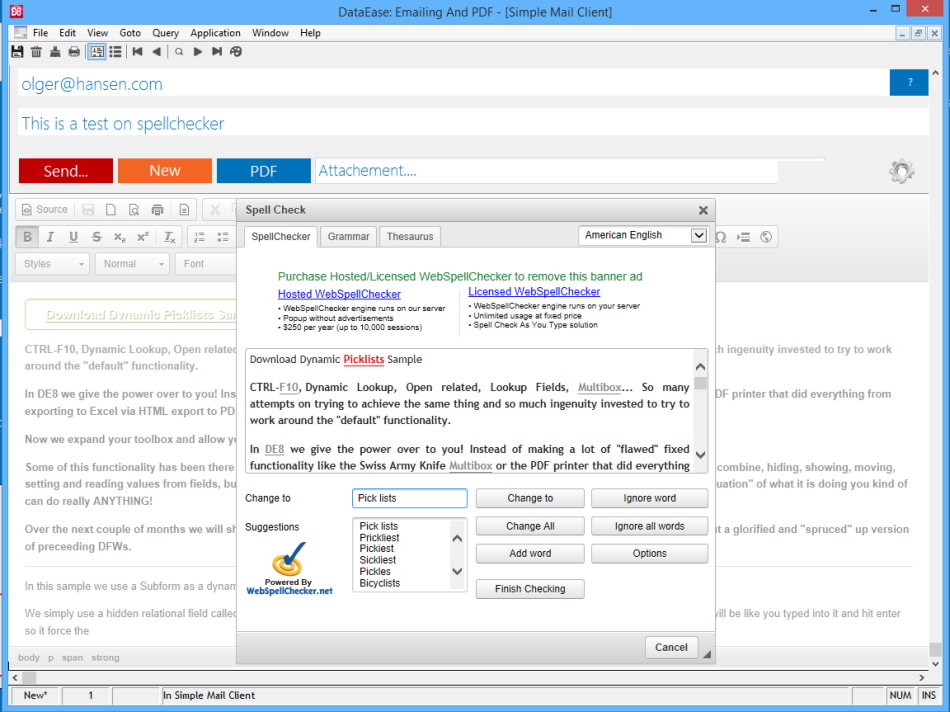Toggle Superscript formatting
Image resolution: width=950 pixels, height=712 pixels.
pos(143,237)
